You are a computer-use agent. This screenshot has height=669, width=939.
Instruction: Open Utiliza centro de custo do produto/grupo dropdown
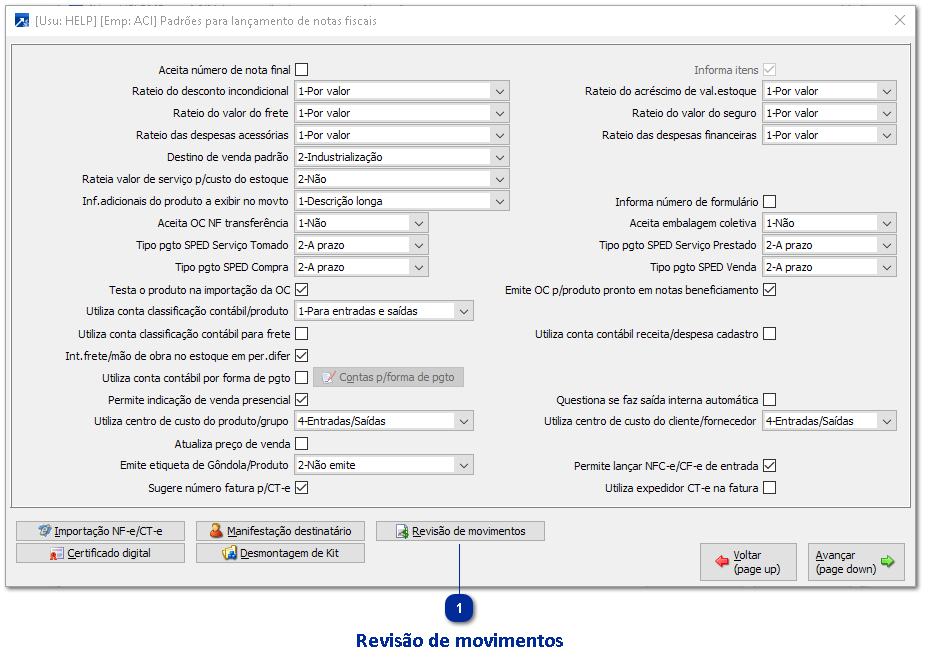coord(384,421)
